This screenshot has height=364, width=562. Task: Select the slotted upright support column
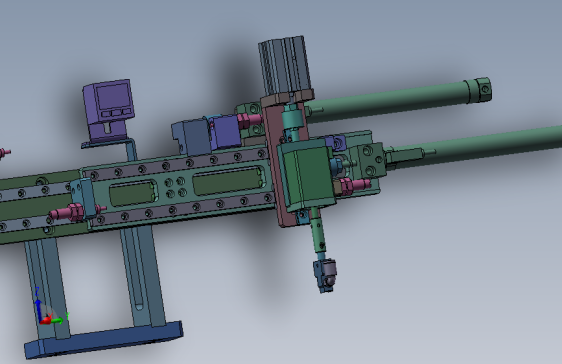coord(142,277)
